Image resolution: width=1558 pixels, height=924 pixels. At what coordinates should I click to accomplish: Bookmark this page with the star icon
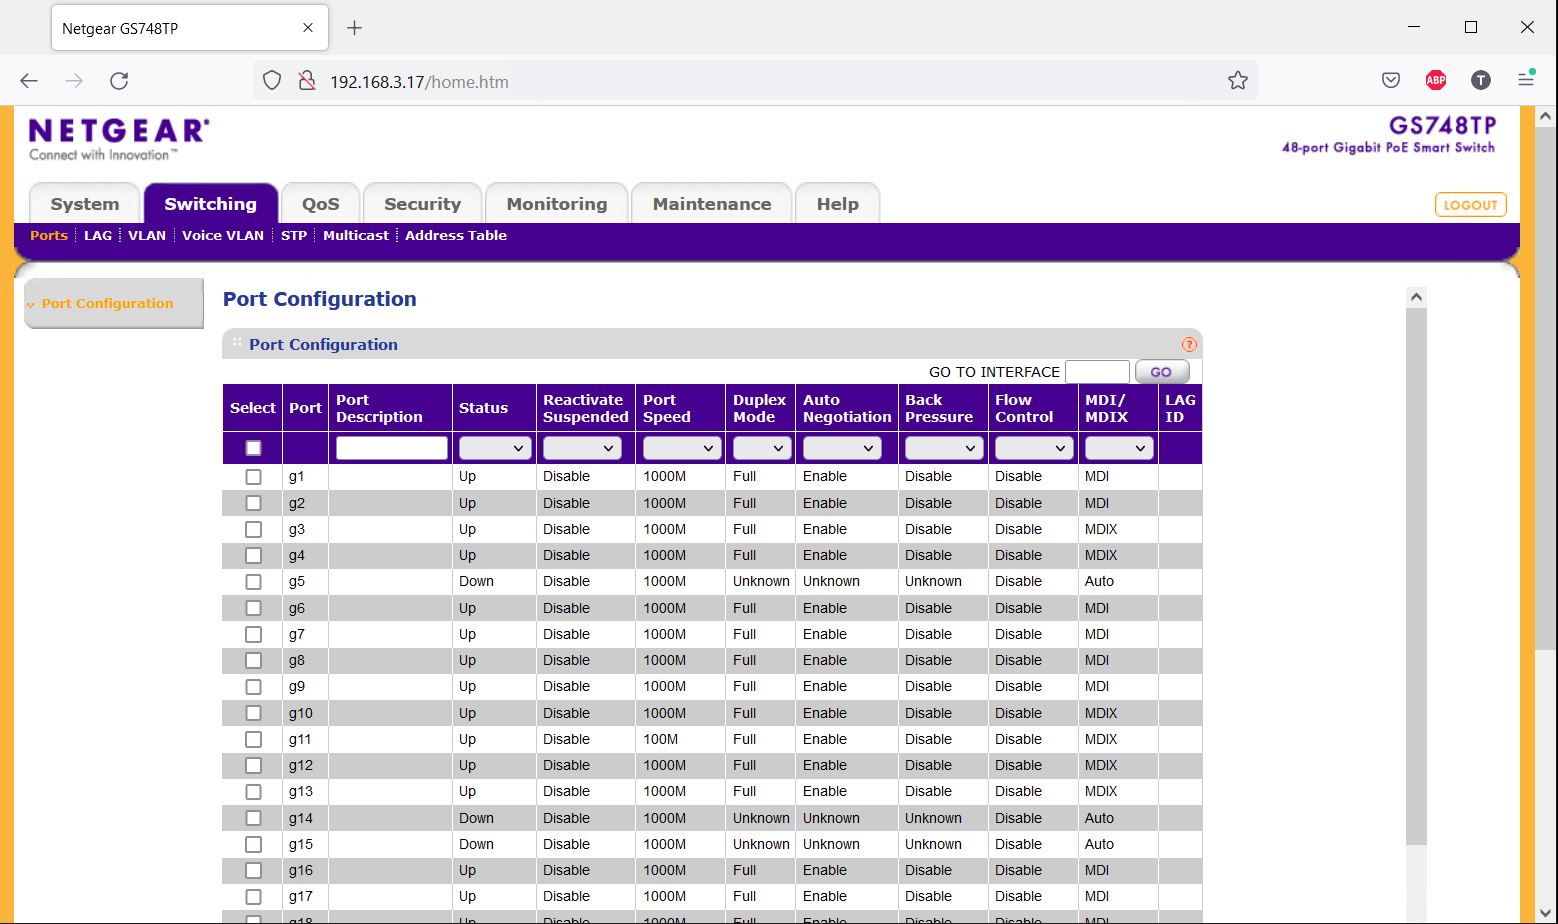[x=1237, y=81]
